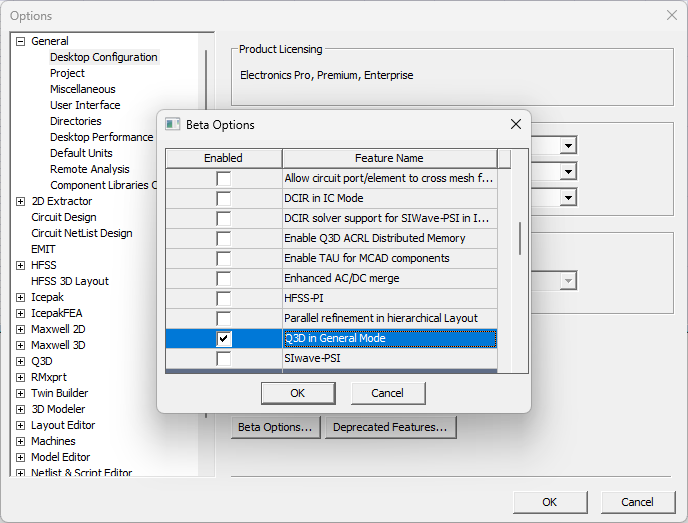Expand the Q3D tree node
Image resolution: width=688 pixels, height=523 pixels.
(x=20, y=362)
